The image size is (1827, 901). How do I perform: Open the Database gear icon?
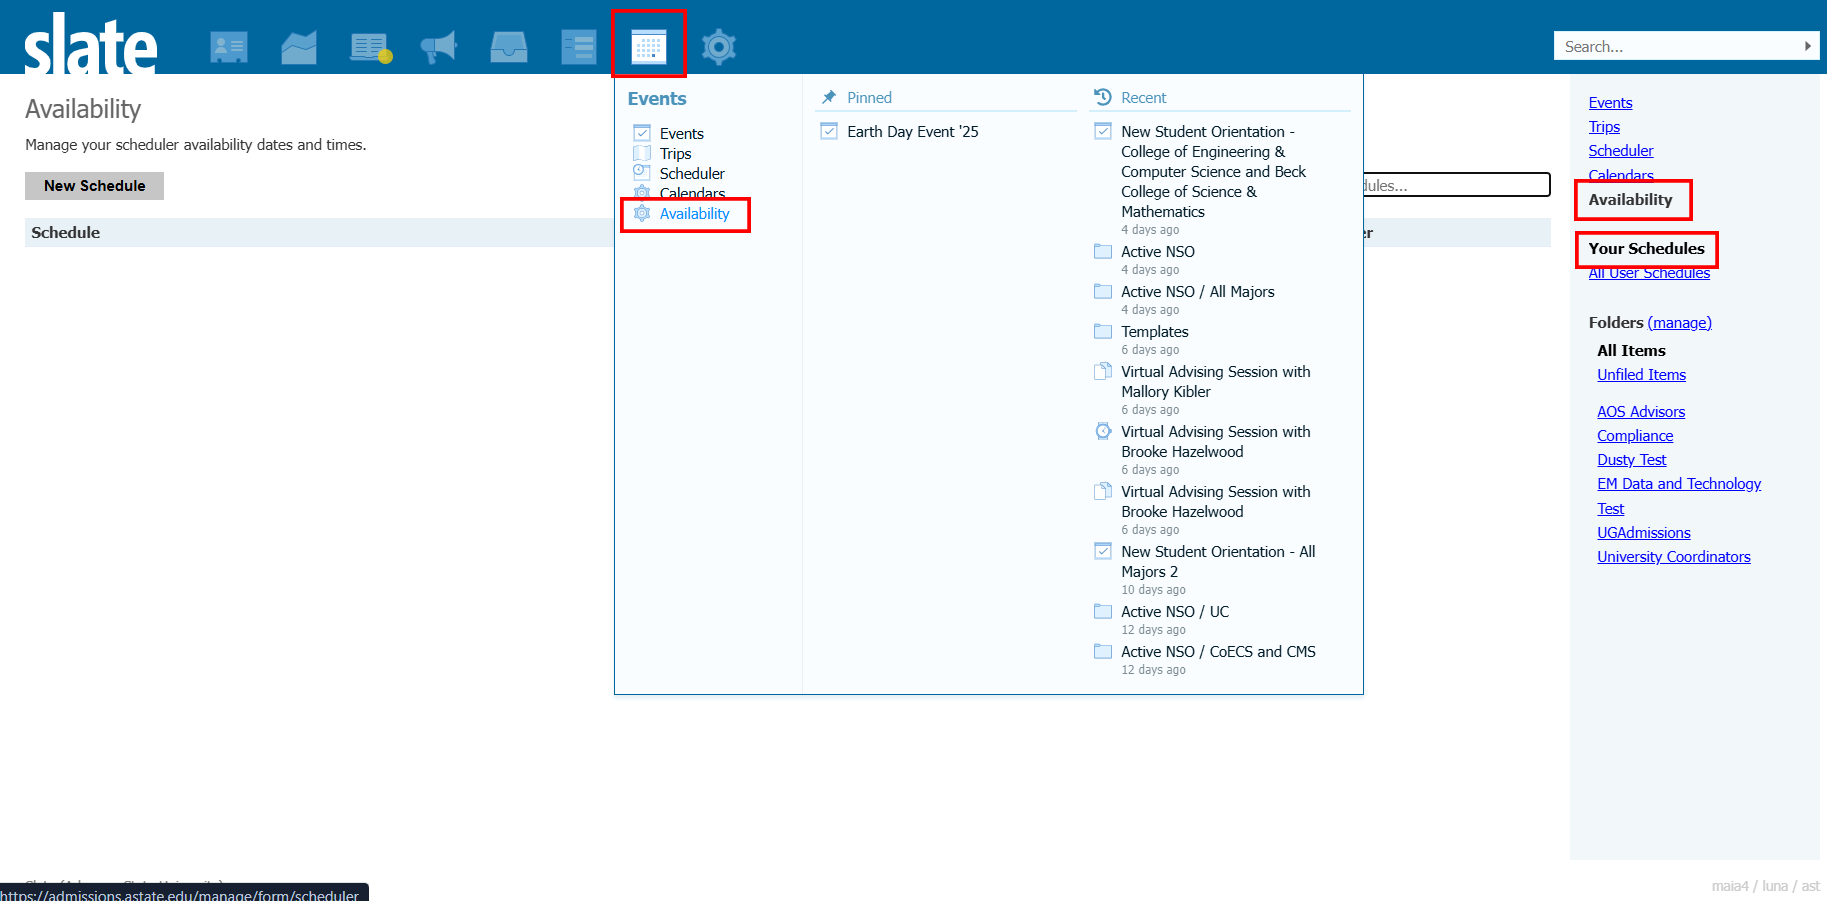(x=719, y=47)
